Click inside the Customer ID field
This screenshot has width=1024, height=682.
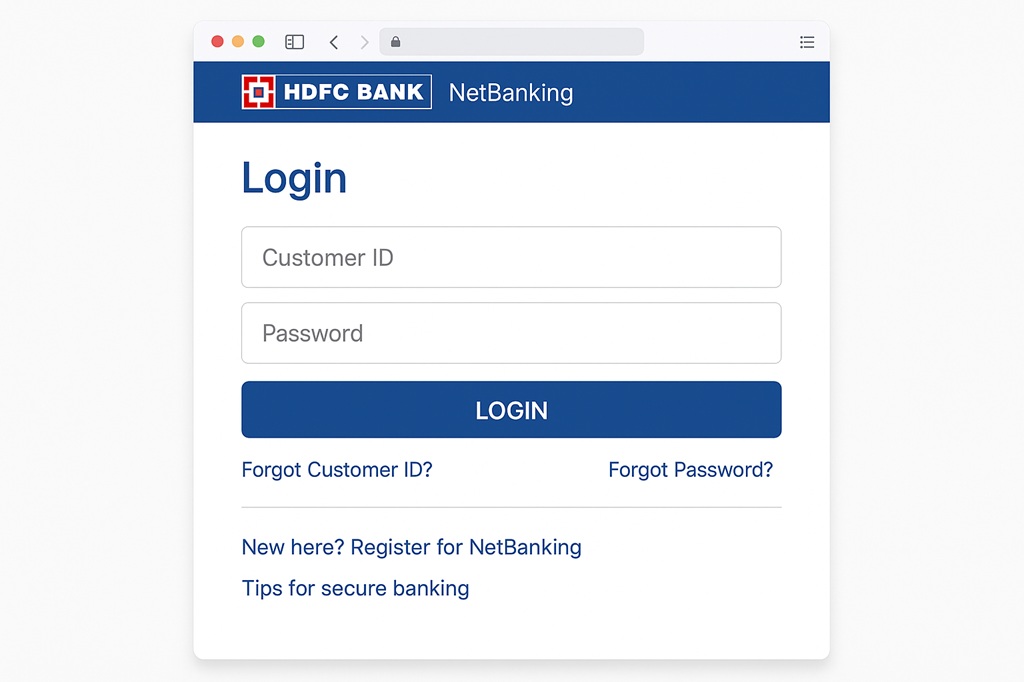[x=511, y=257]
